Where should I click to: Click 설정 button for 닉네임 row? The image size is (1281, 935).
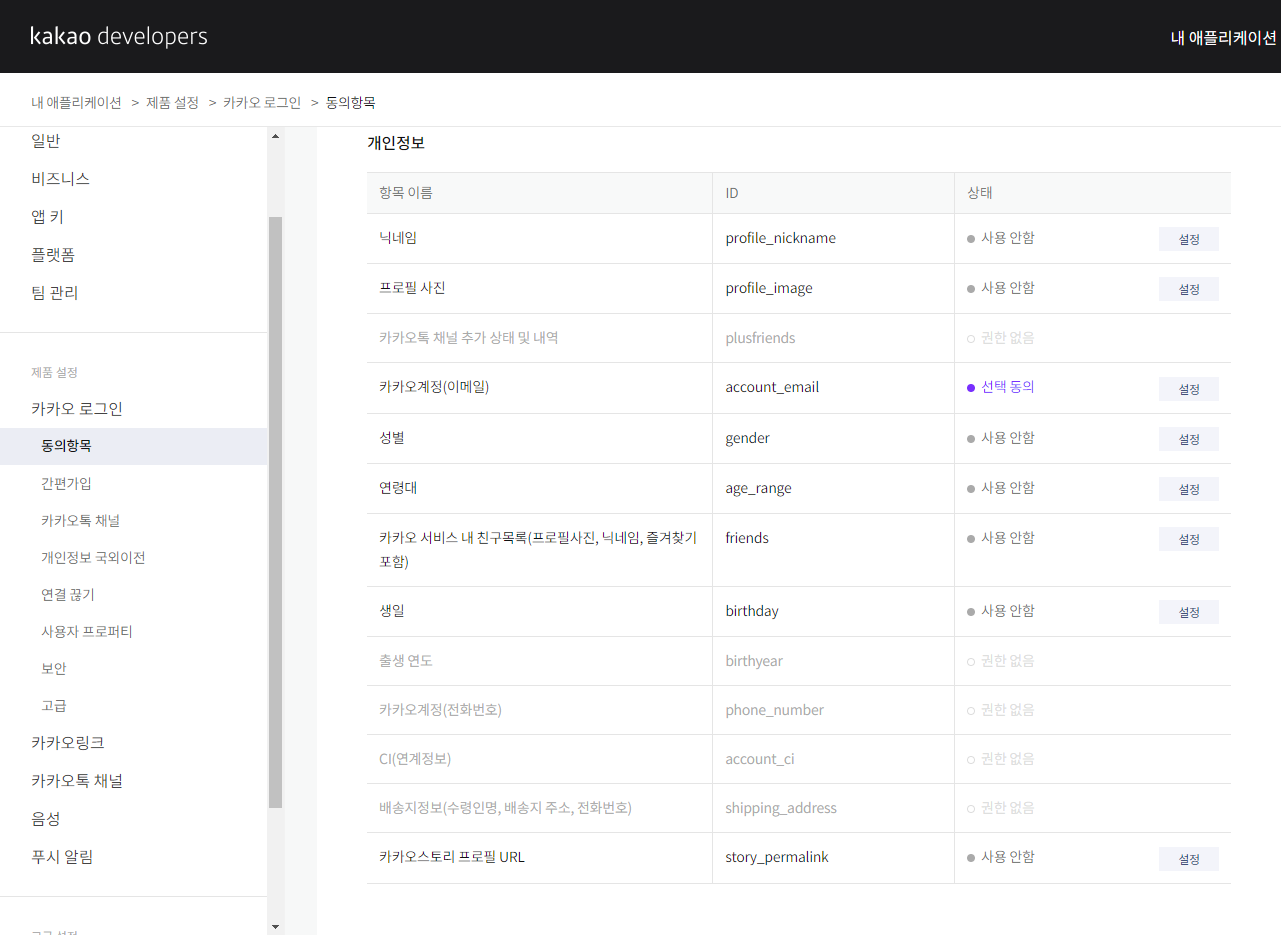point(1189,239)
